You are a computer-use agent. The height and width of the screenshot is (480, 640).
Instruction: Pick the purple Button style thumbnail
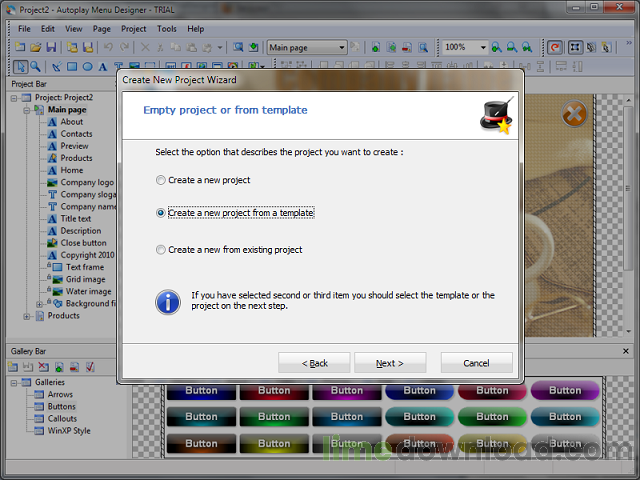click(x=564, y=391)
